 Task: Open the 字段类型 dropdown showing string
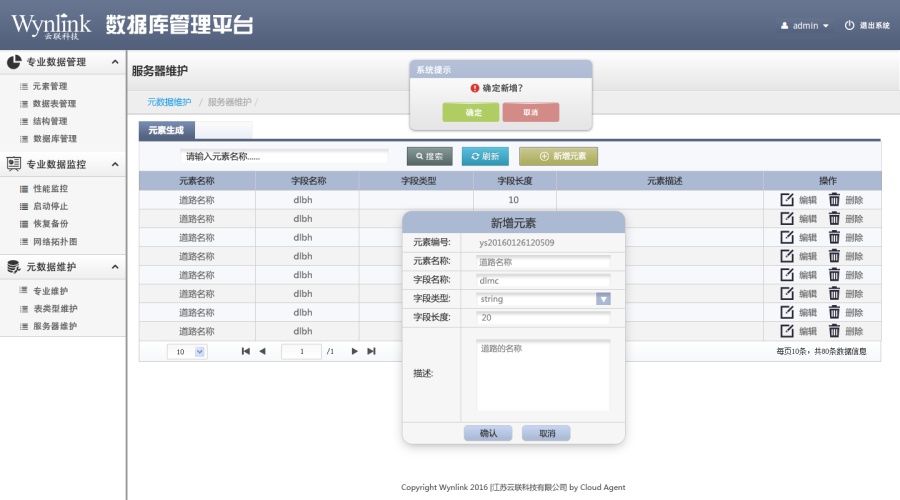(543, 299)
